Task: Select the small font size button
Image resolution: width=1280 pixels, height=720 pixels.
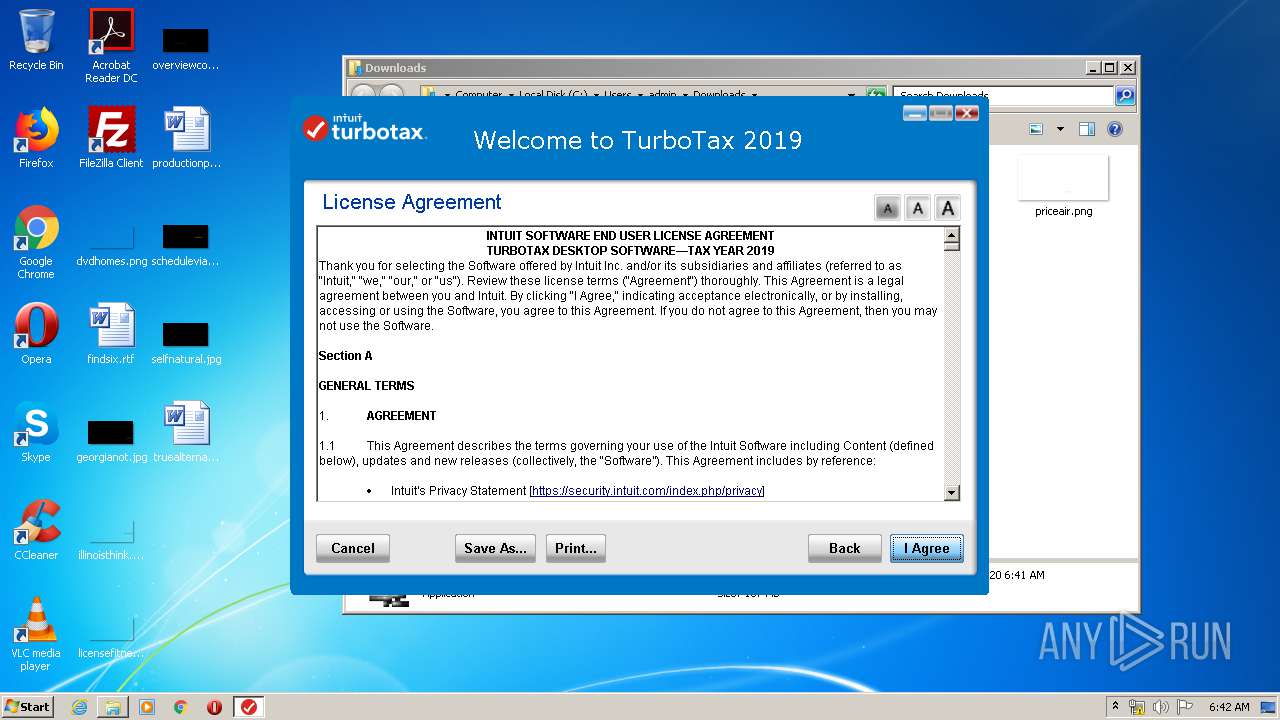Action: click(887, 208)
